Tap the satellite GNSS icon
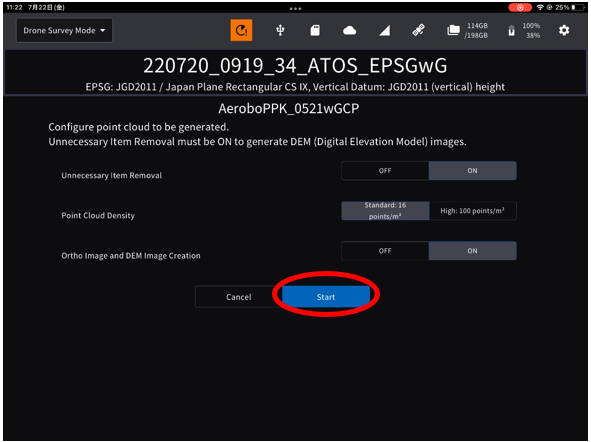Screen dimensions: 591x442 pyautogui.click(x=418, y=30)
